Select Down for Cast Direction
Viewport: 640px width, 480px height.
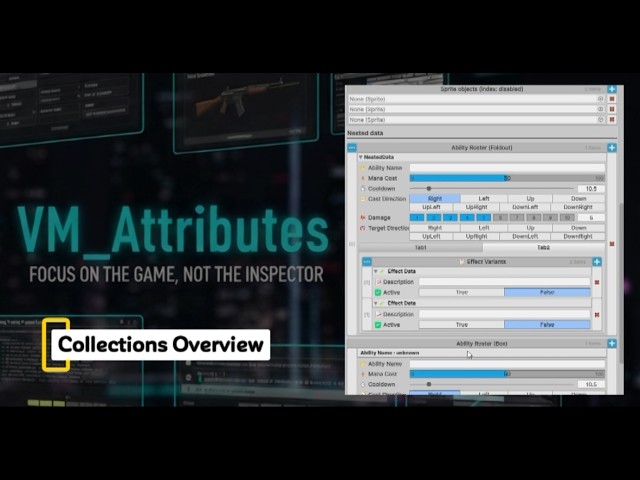[x=579, y=198]
